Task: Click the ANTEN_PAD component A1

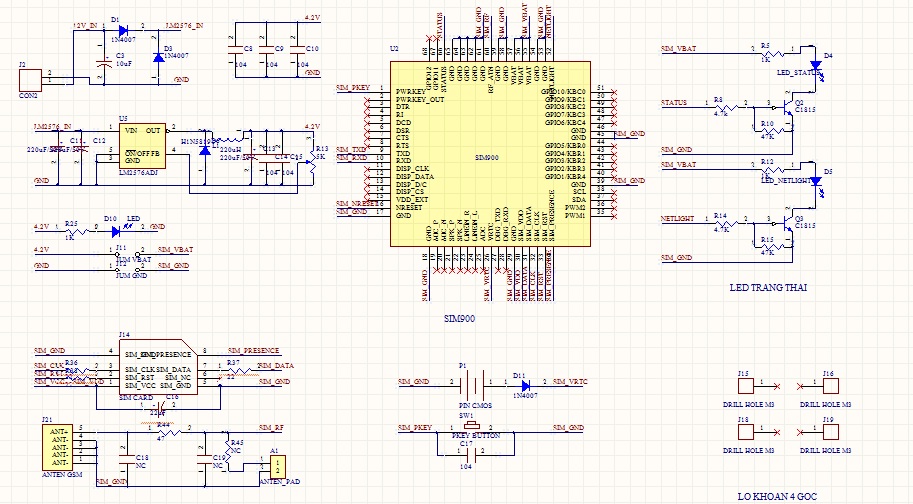Action: click(x=278, y=465)
